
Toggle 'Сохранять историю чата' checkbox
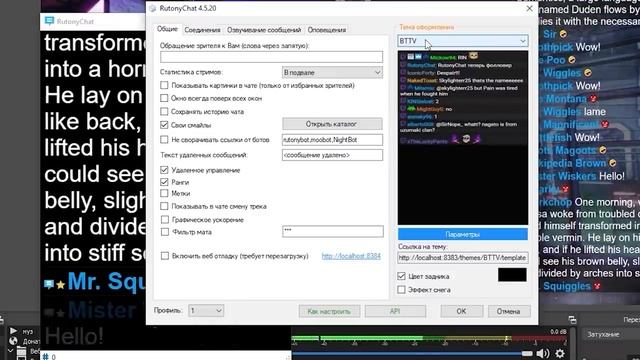164,111
